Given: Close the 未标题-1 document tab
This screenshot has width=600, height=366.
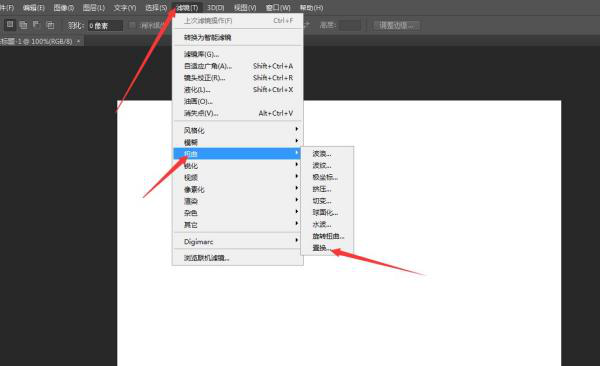Looking at the screenshot, I should (78, 41).
